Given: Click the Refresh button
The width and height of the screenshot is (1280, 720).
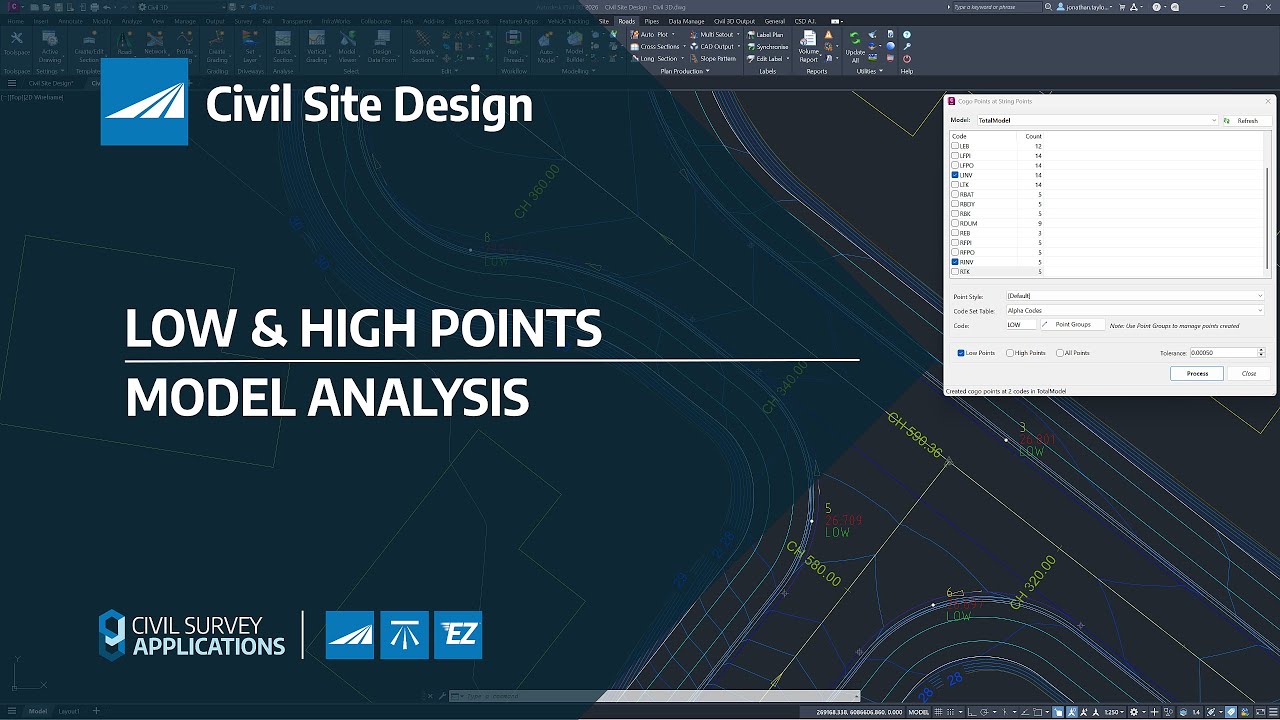Looking at the screenshot, I should point(1247,120).
